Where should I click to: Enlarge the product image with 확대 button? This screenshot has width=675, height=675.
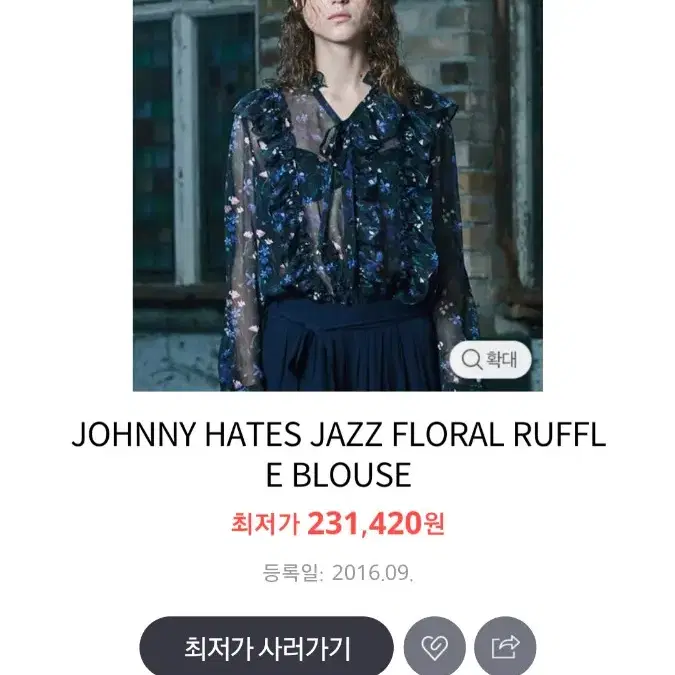(x=490, y=359)
